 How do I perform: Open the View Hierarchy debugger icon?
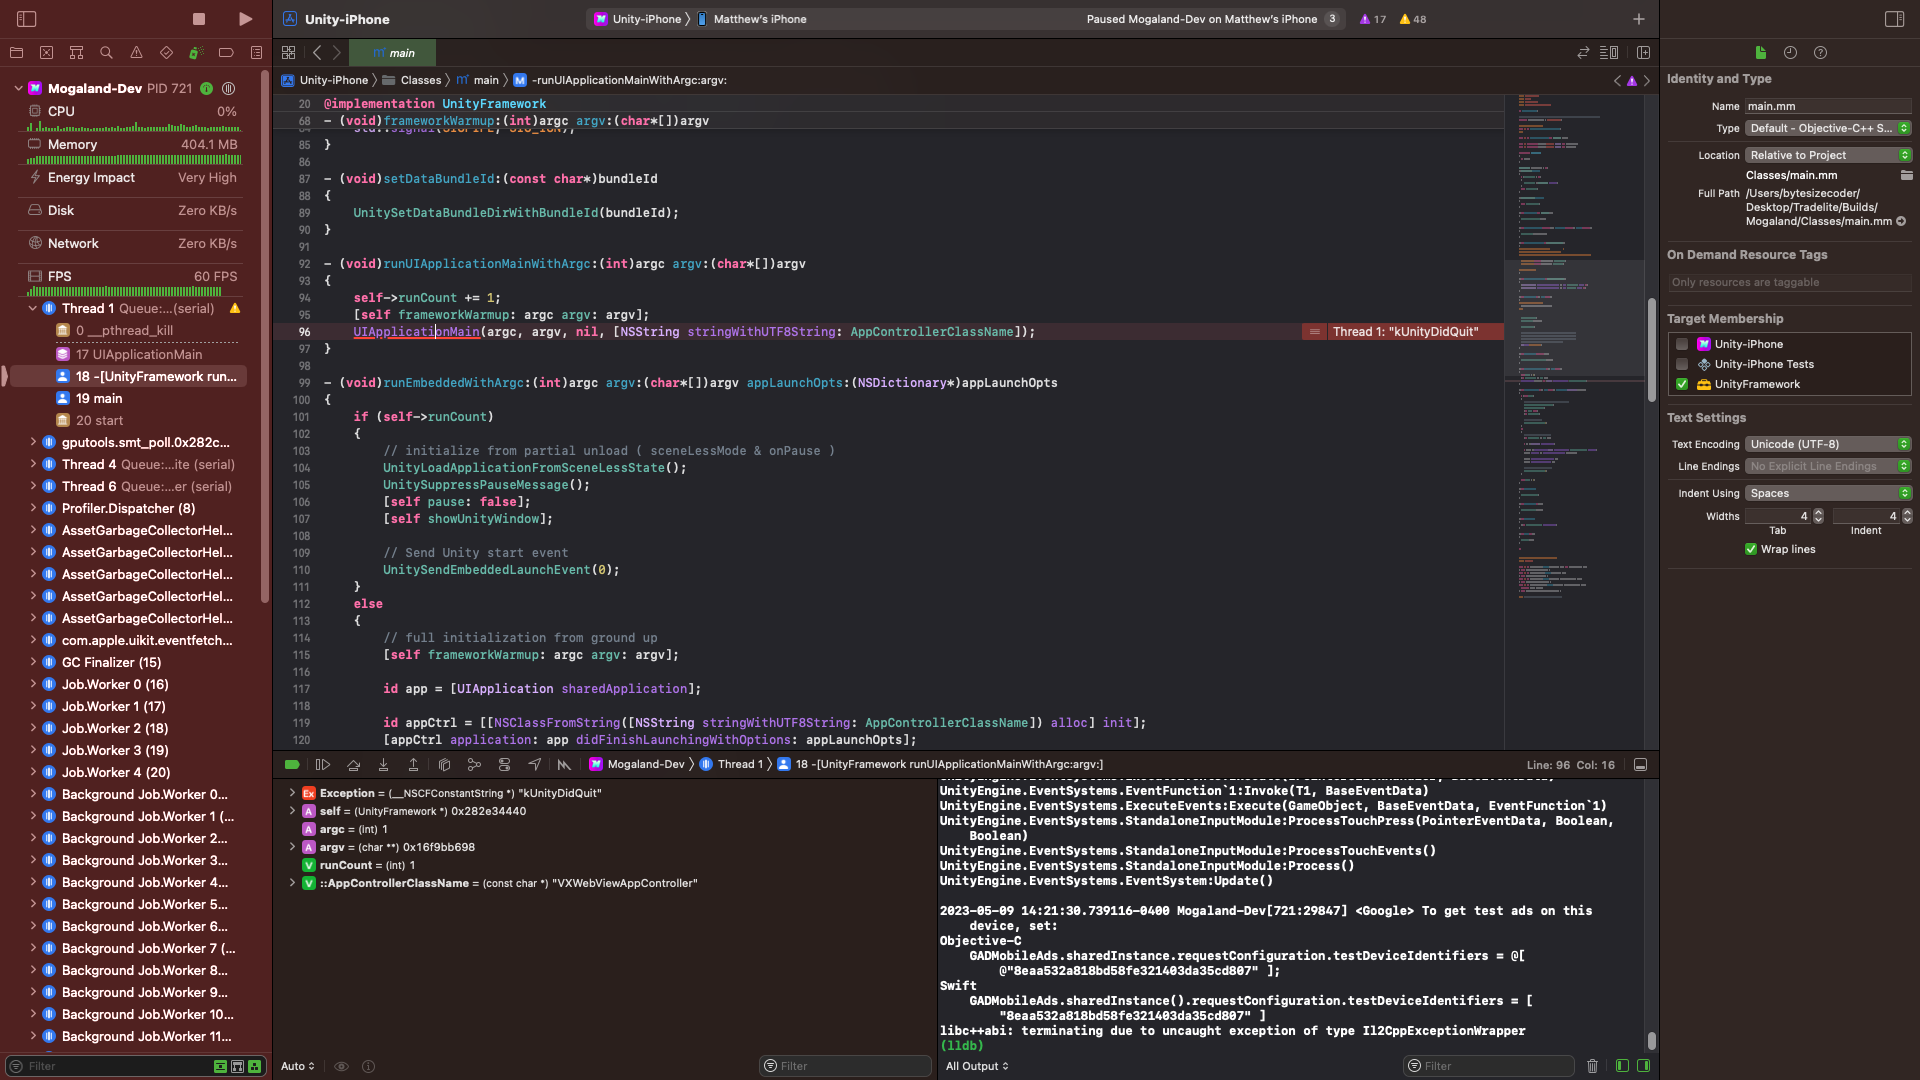pos(444,764)
